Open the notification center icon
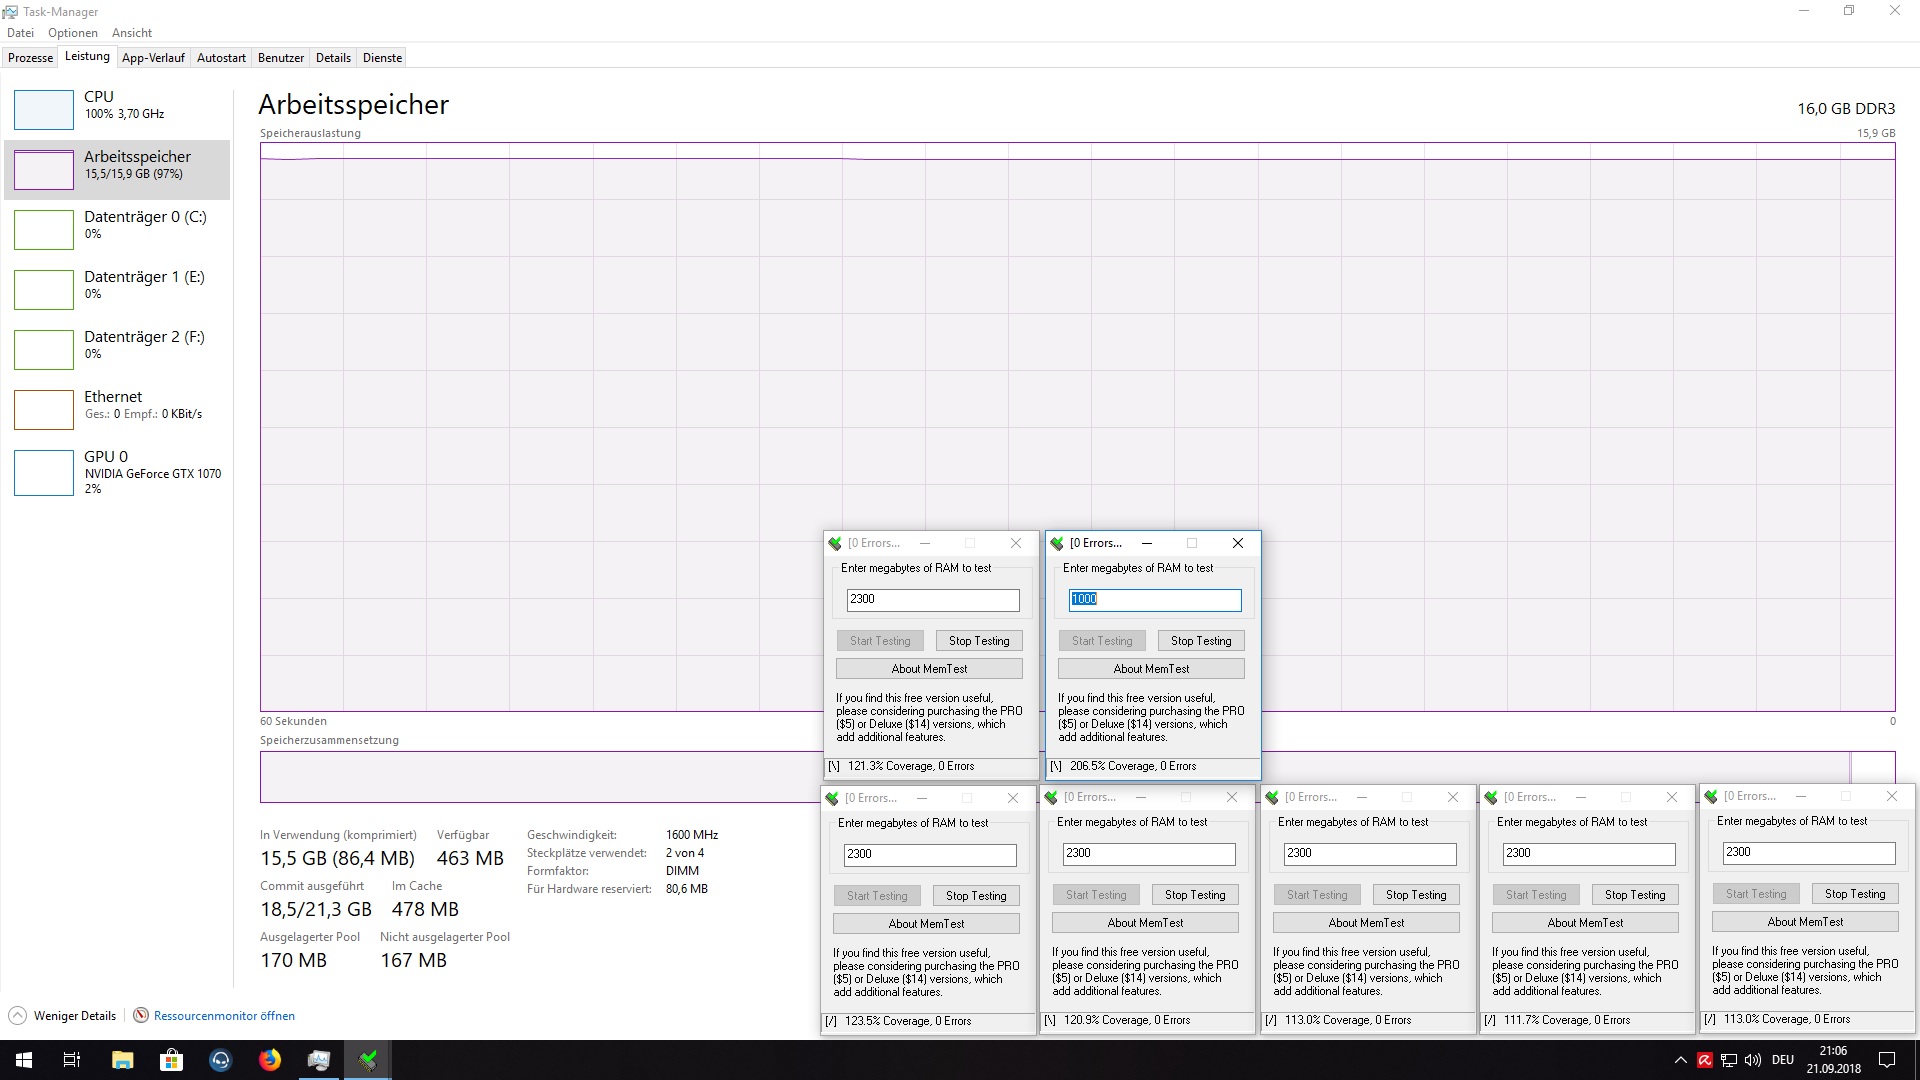This screenshot has height=1080, width=1920. [x=1887, y=1060]
